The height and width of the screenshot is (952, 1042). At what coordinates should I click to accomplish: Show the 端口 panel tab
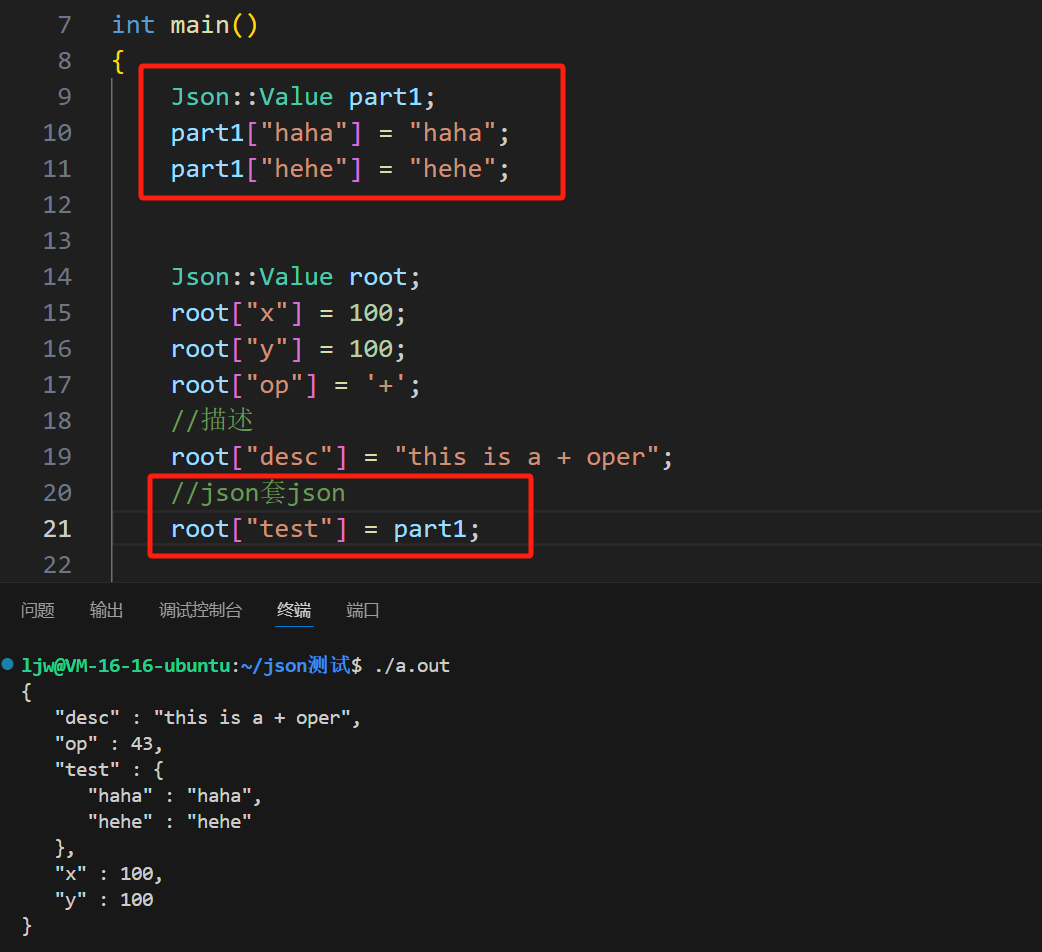point(363,610)
